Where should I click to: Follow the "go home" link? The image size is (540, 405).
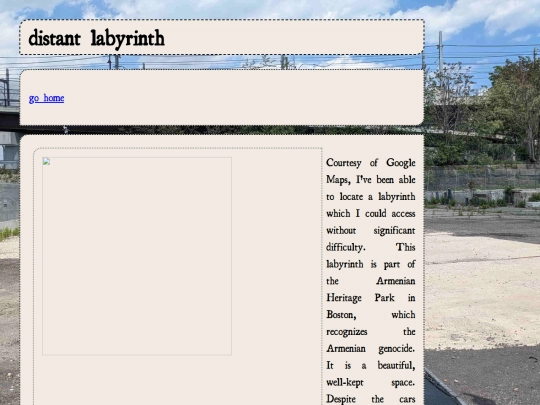click(46, 98)
